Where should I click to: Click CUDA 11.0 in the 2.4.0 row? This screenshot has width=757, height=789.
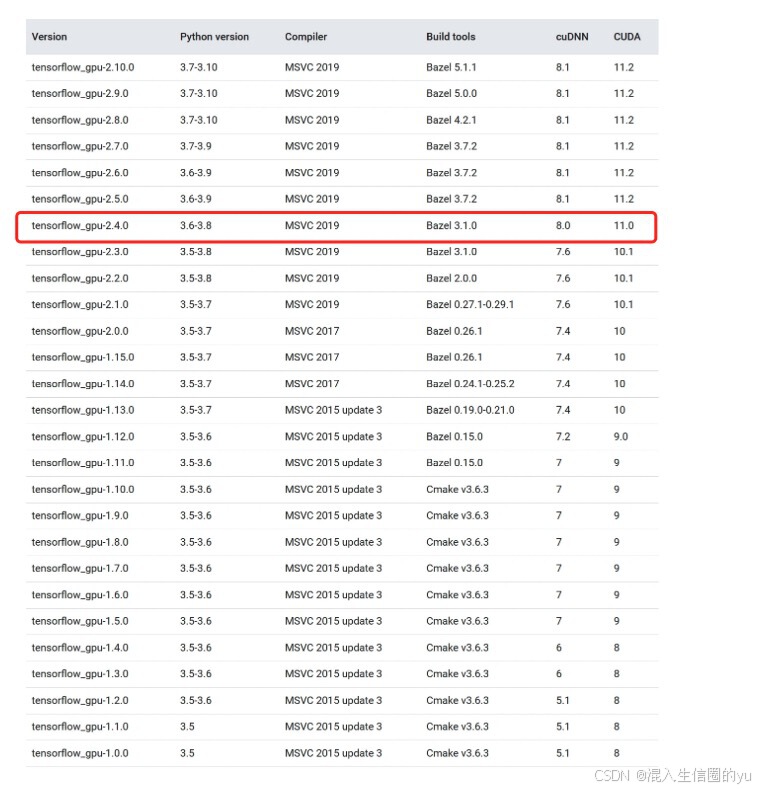point(623,225)
